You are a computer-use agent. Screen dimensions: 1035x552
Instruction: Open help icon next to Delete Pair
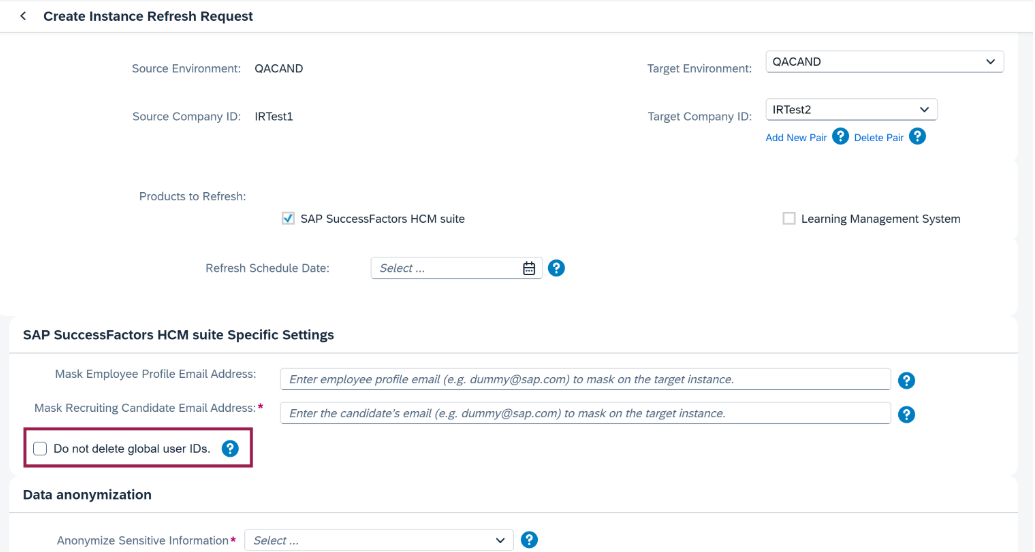[918, 137]
